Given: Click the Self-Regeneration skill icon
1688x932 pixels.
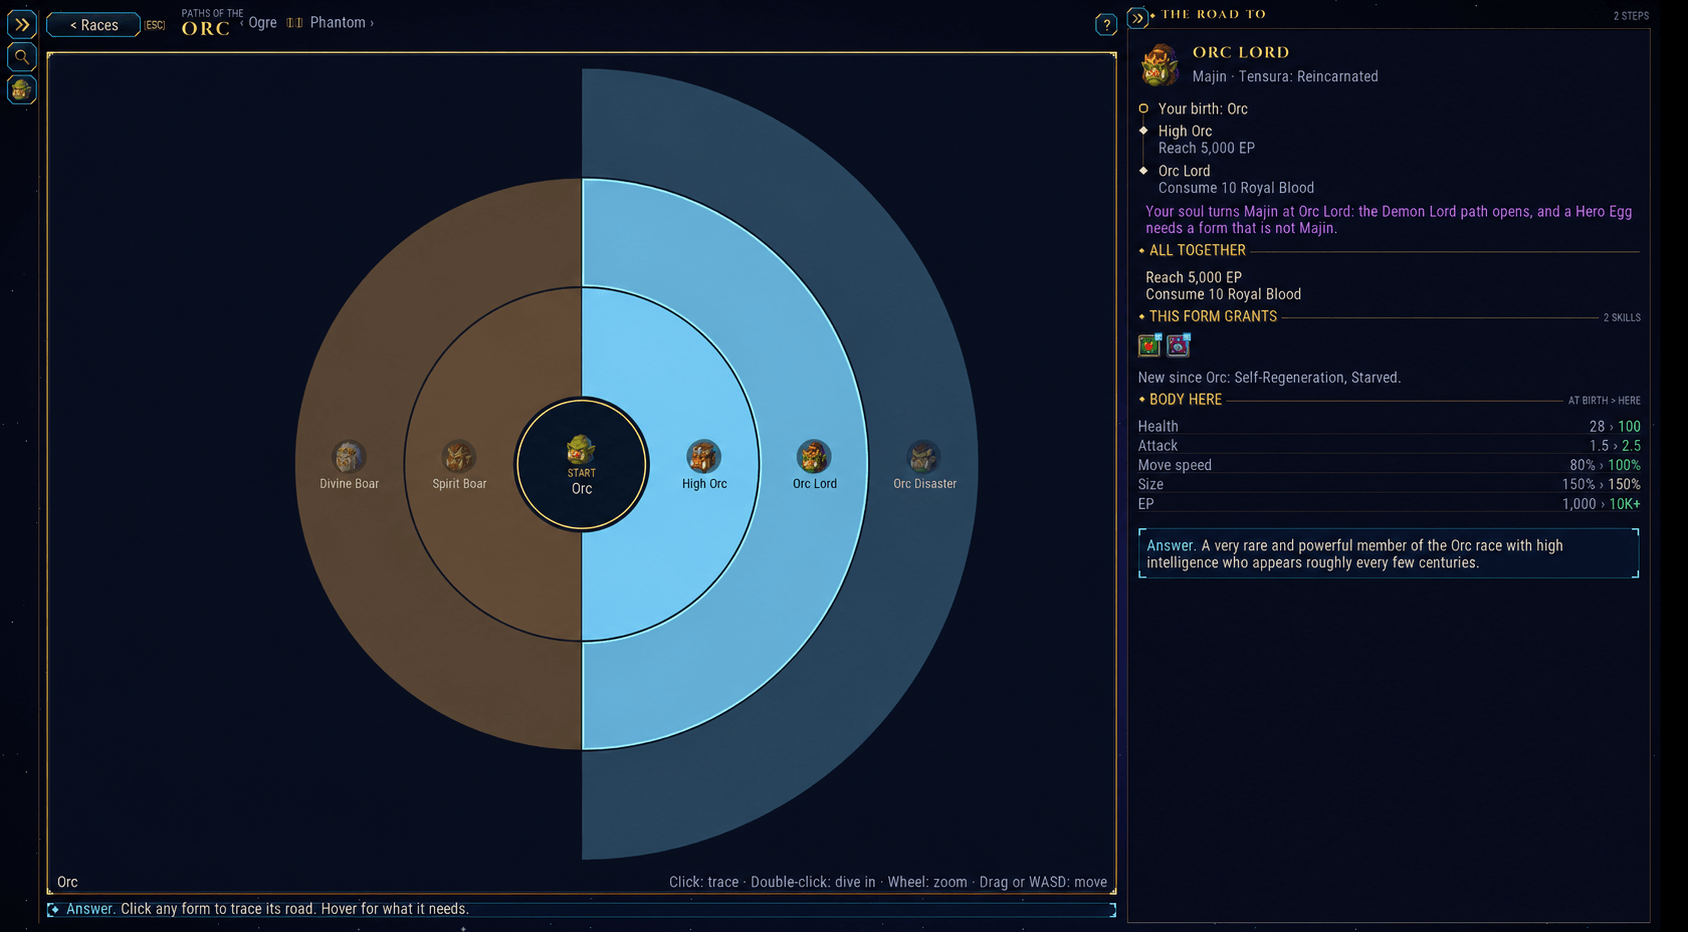Looking at the screenshot, I should point(1150,345).
